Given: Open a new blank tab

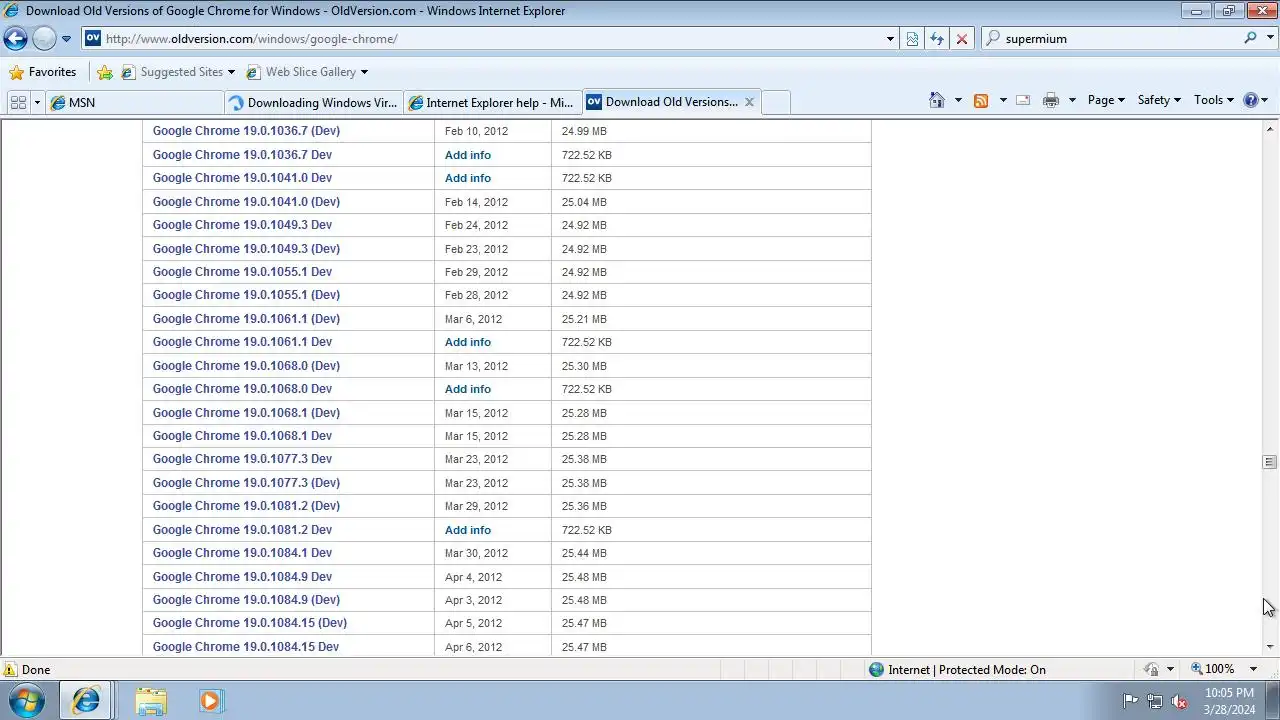Looking at the screenshot, I should (776, 102).
